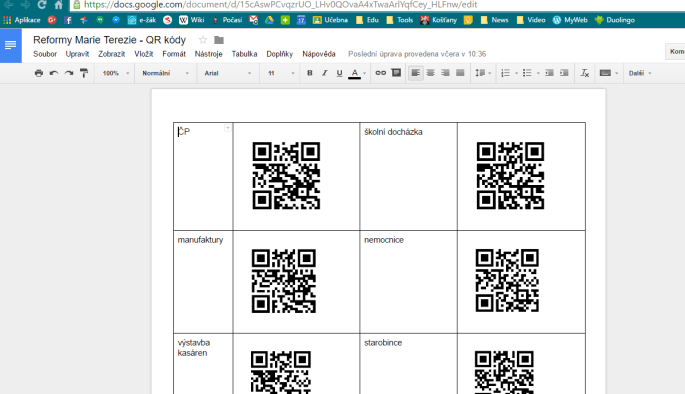
Task: Open the Doplňky menu
Action: click(280, 54)
